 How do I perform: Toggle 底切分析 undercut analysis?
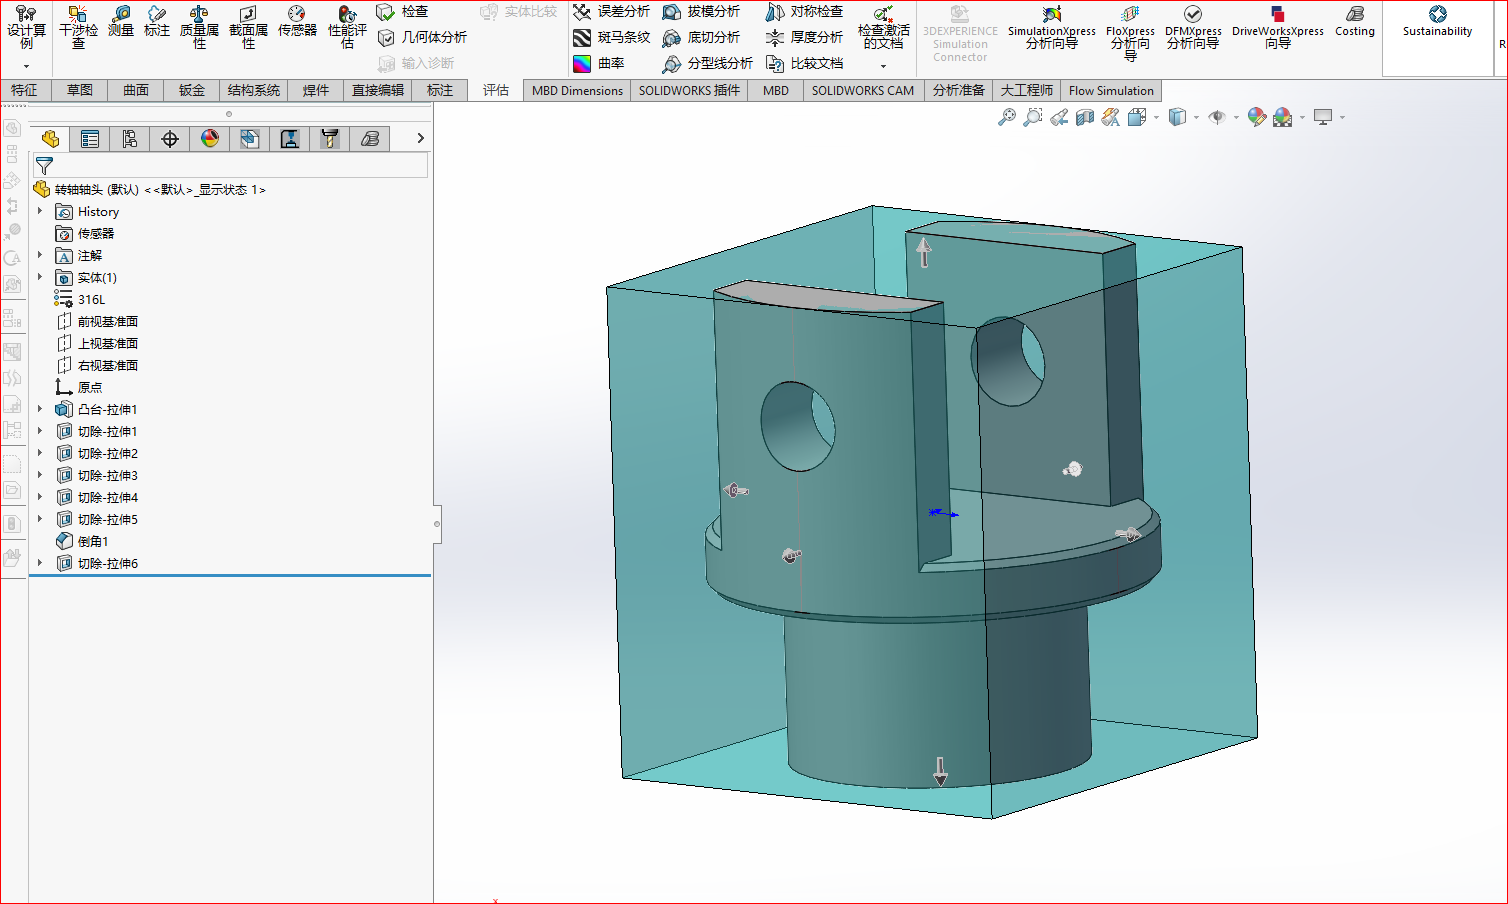702,37
